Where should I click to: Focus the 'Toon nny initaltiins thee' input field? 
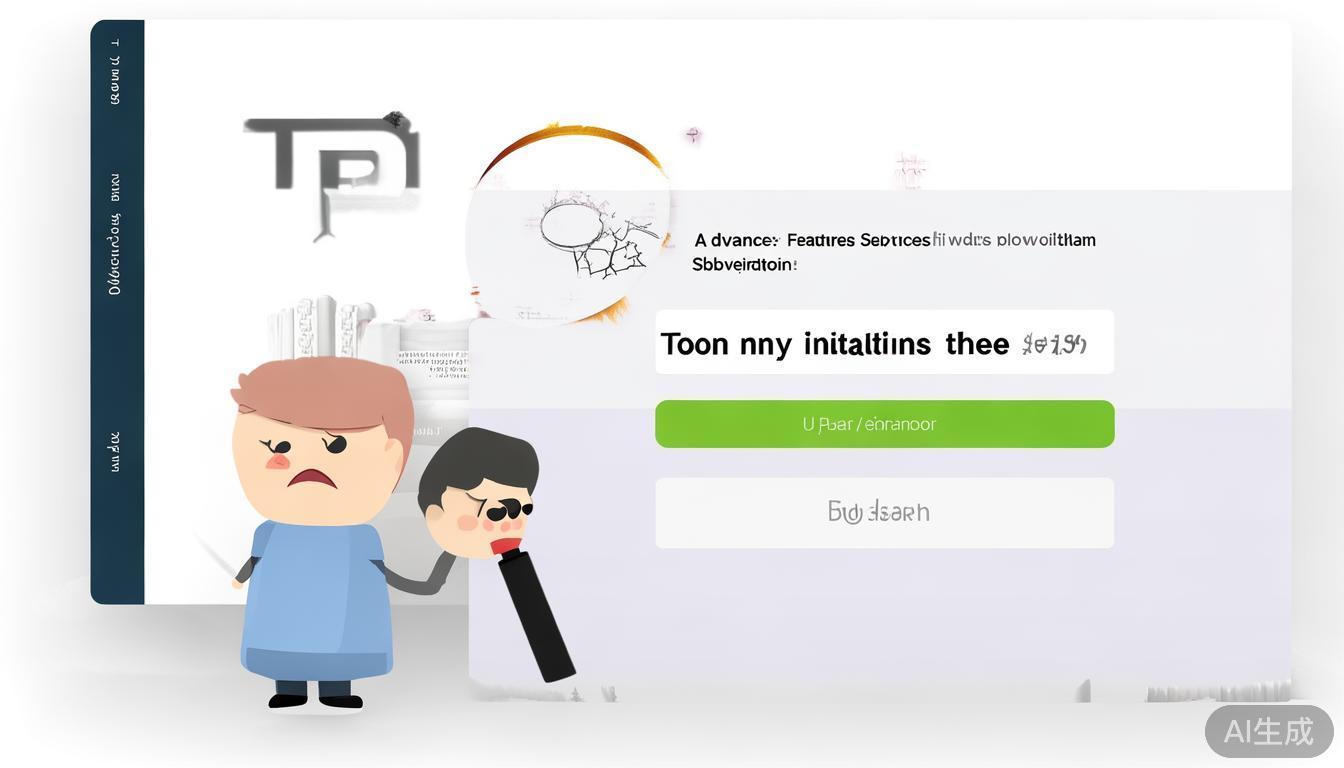tap(884, 342)
